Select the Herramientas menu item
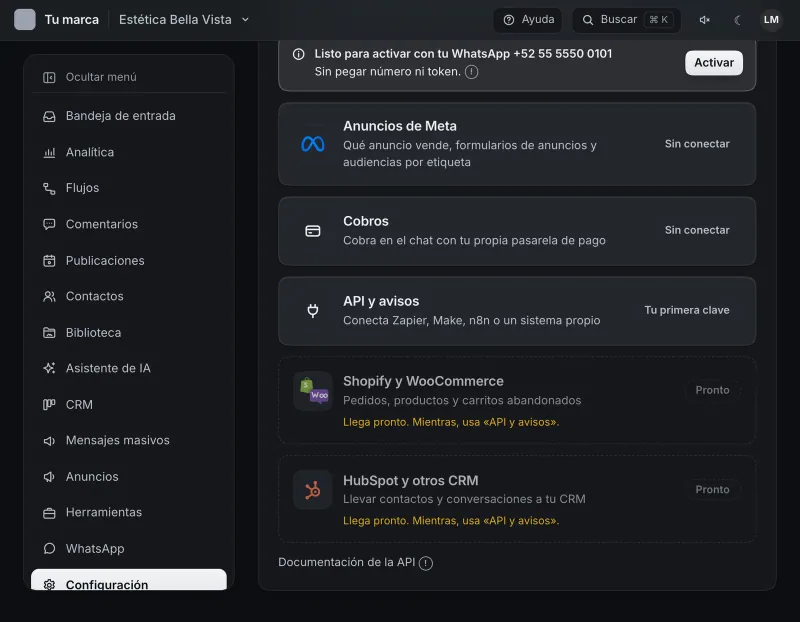The width and height of the screenshot is (800, 622). pyautogui.click(x=129, y=513)
